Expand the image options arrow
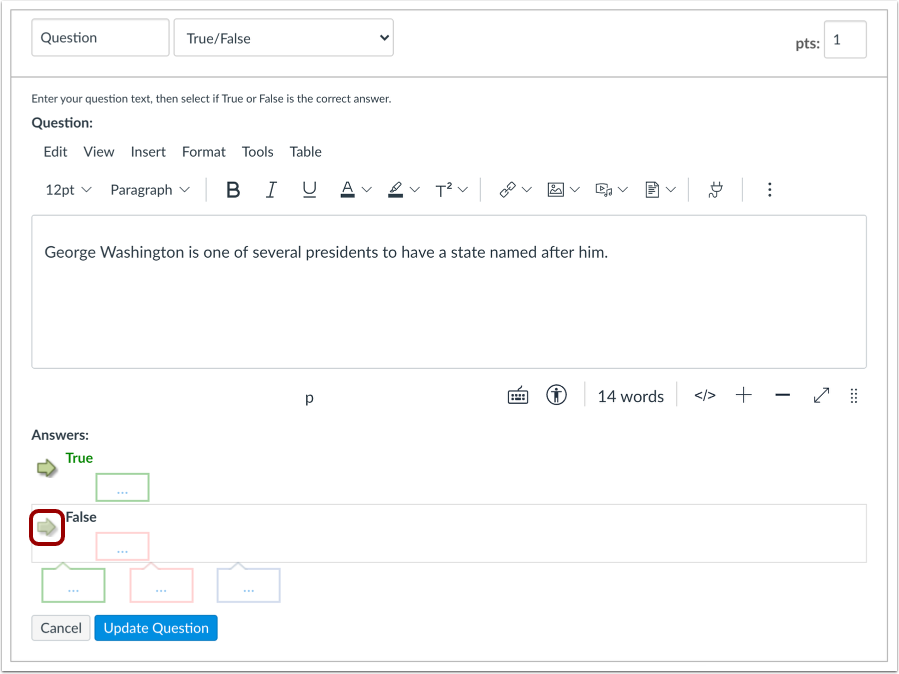This screenshot has height=674, width=899. pos(575,190)
